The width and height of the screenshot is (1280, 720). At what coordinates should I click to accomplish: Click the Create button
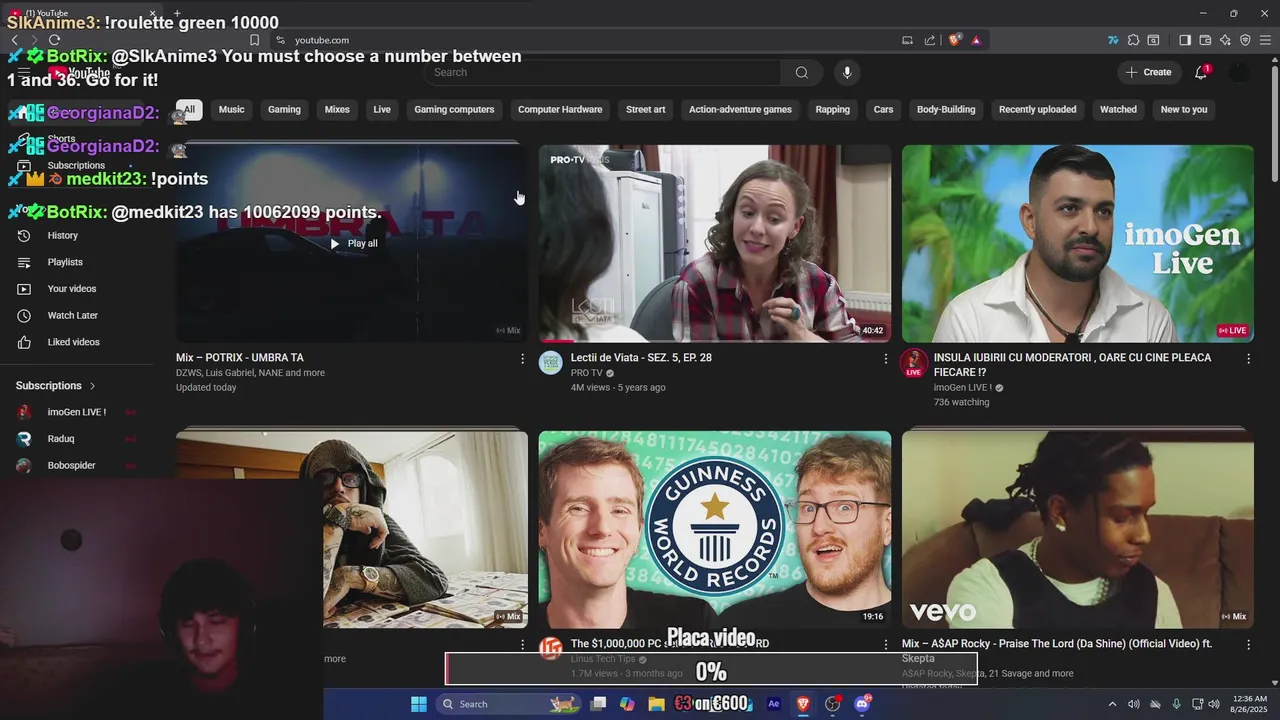[x=1148, y=72]
